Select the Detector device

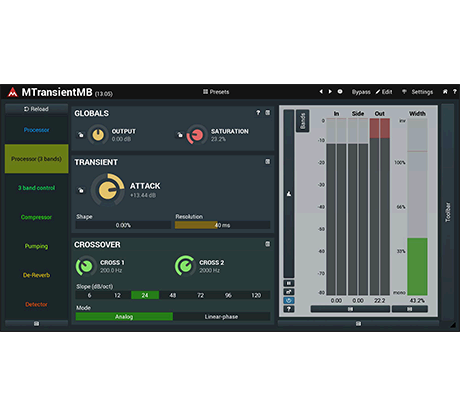tap(36, 304)
